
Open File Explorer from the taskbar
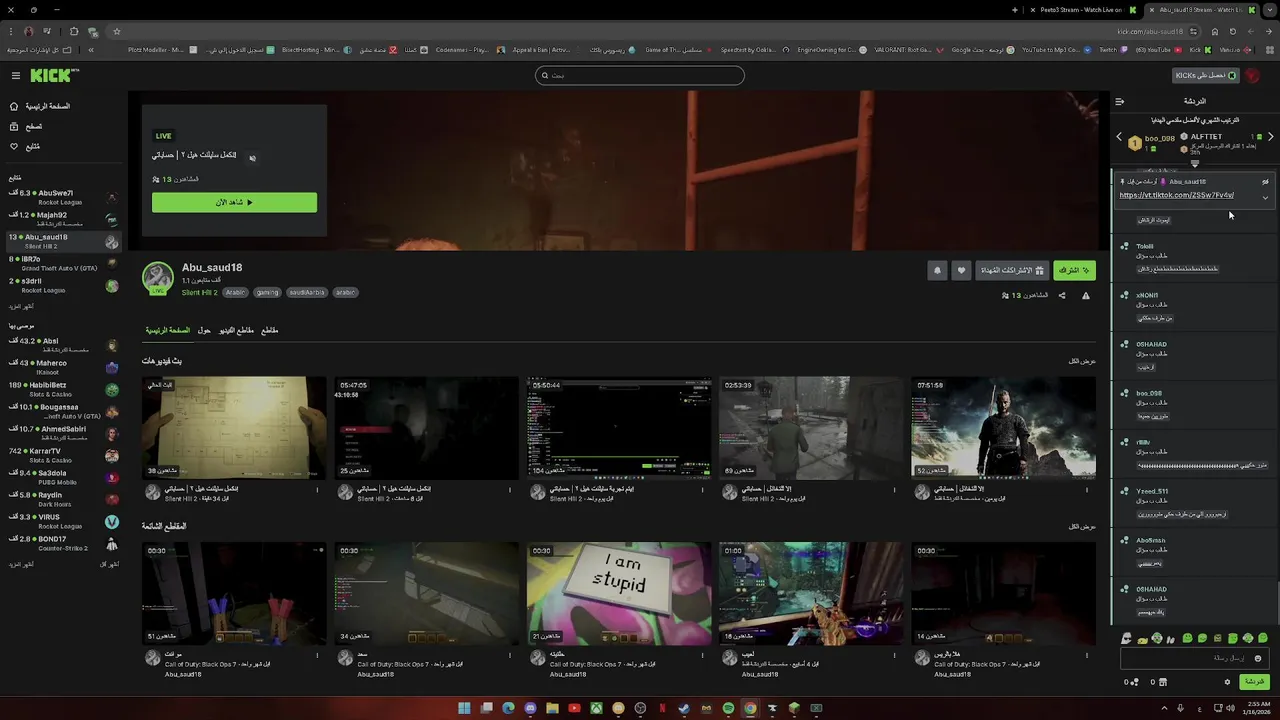coord(552,708)
